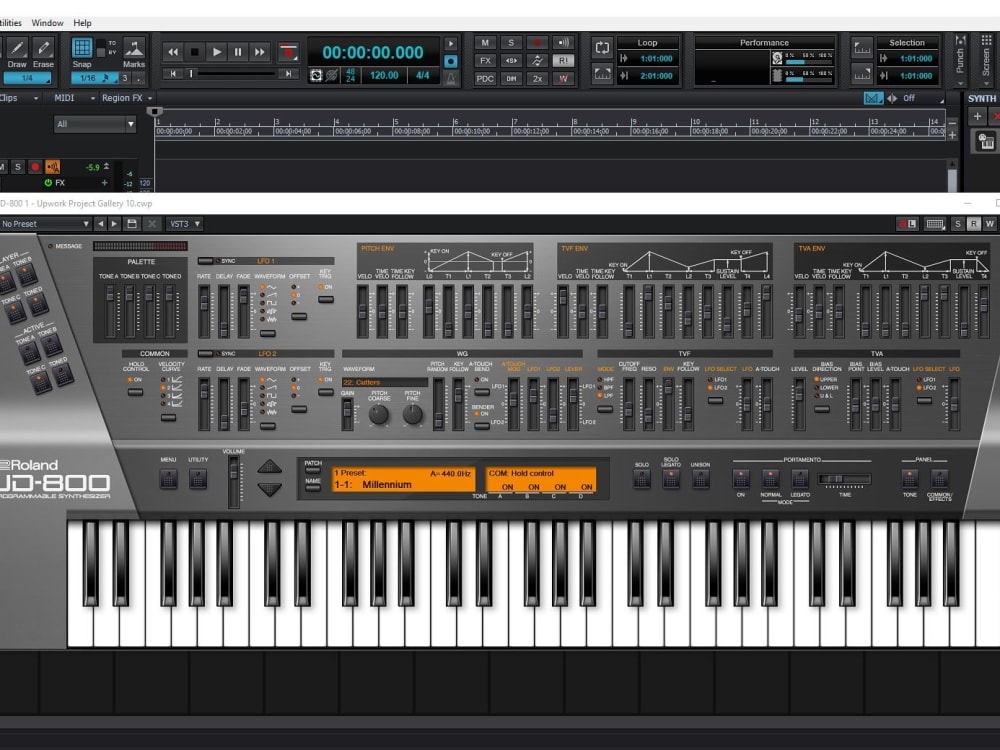This screenshot has width=1000, height=750.
Task: Click the 120.00 tempo field
Action: tap(385, 75)
